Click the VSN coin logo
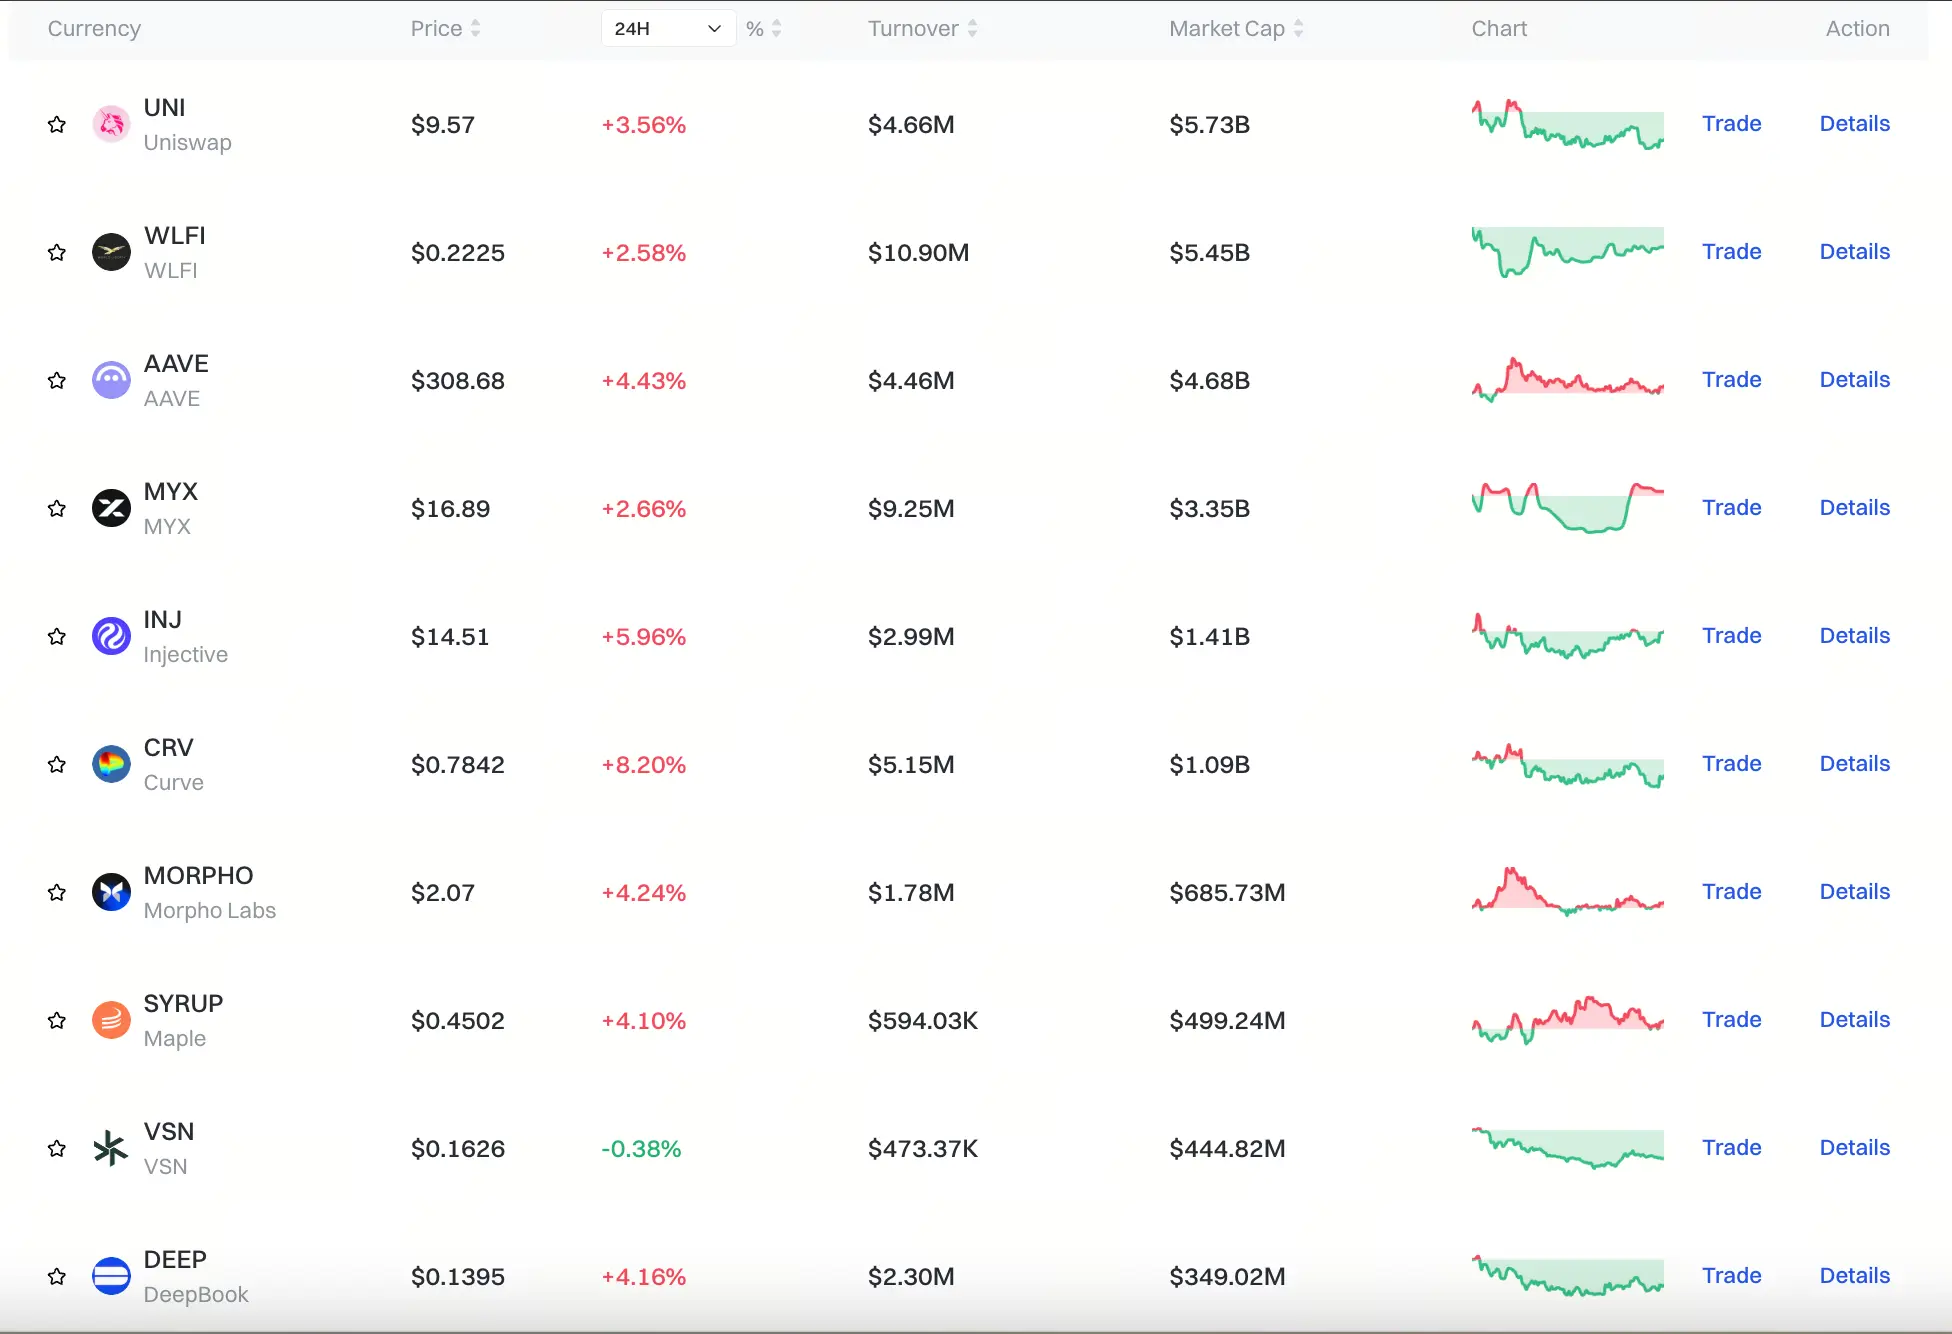Screen dimensions: 1952x1334 [x=111, y=1148]
